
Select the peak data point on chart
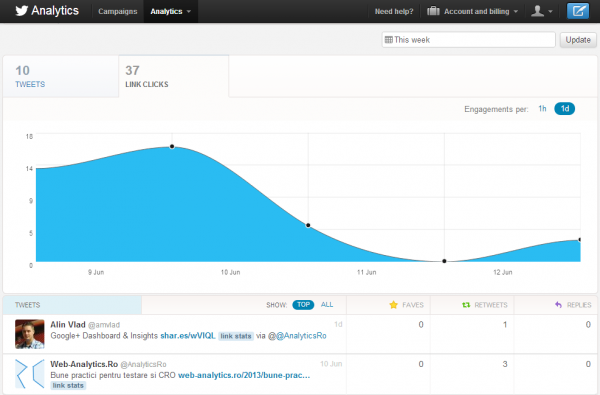click(x=172, y=146)
